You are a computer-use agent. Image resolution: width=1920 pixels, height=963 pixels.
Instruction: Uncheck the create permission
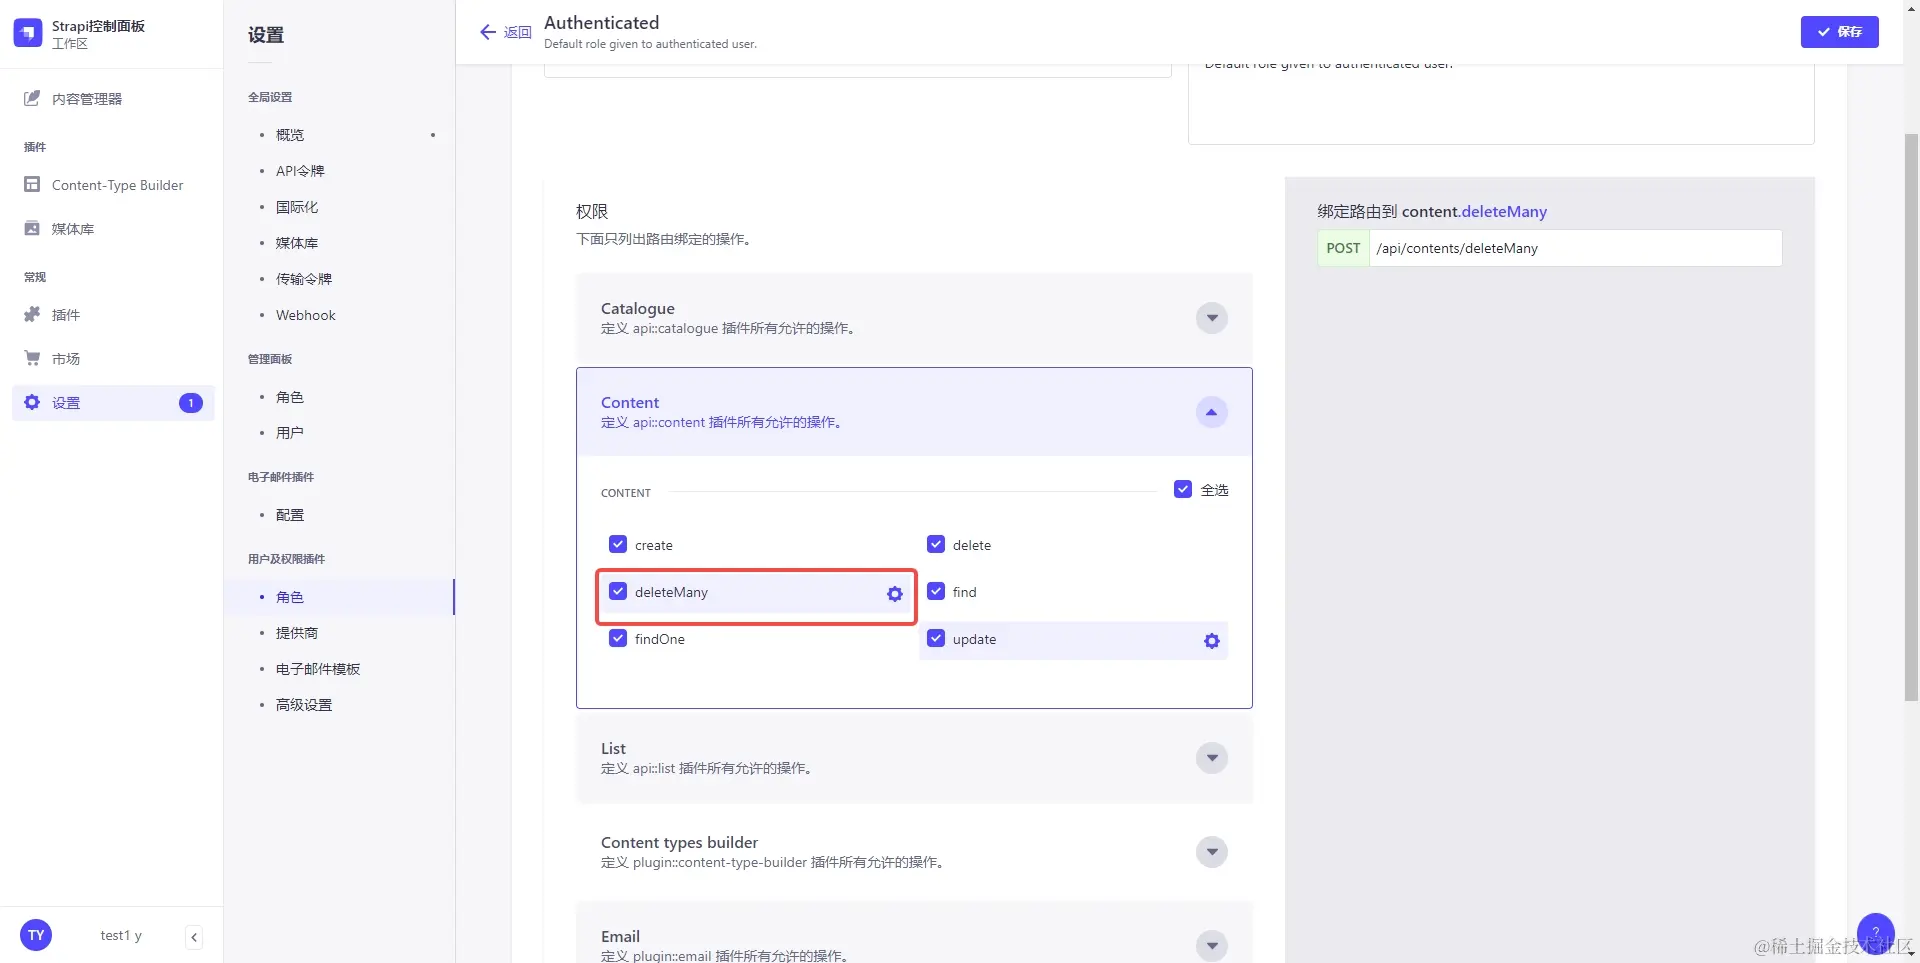pyautogui.click(x=618, y=544)
